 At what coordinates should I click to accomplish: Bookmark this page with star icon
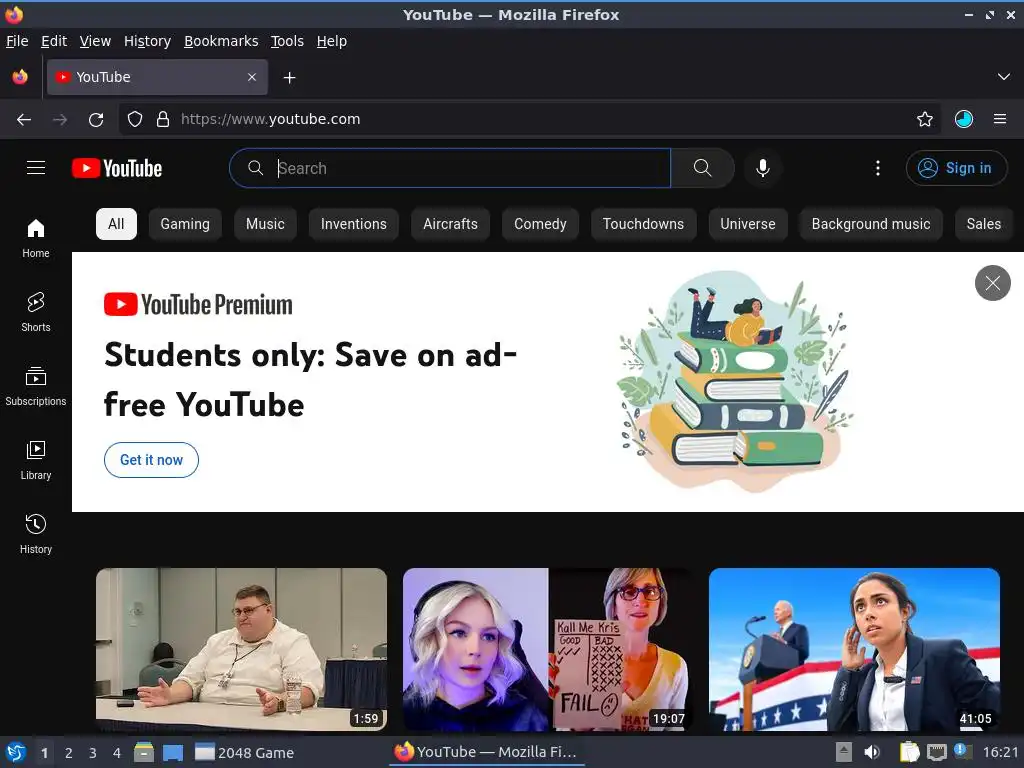(x=925, y=119)
